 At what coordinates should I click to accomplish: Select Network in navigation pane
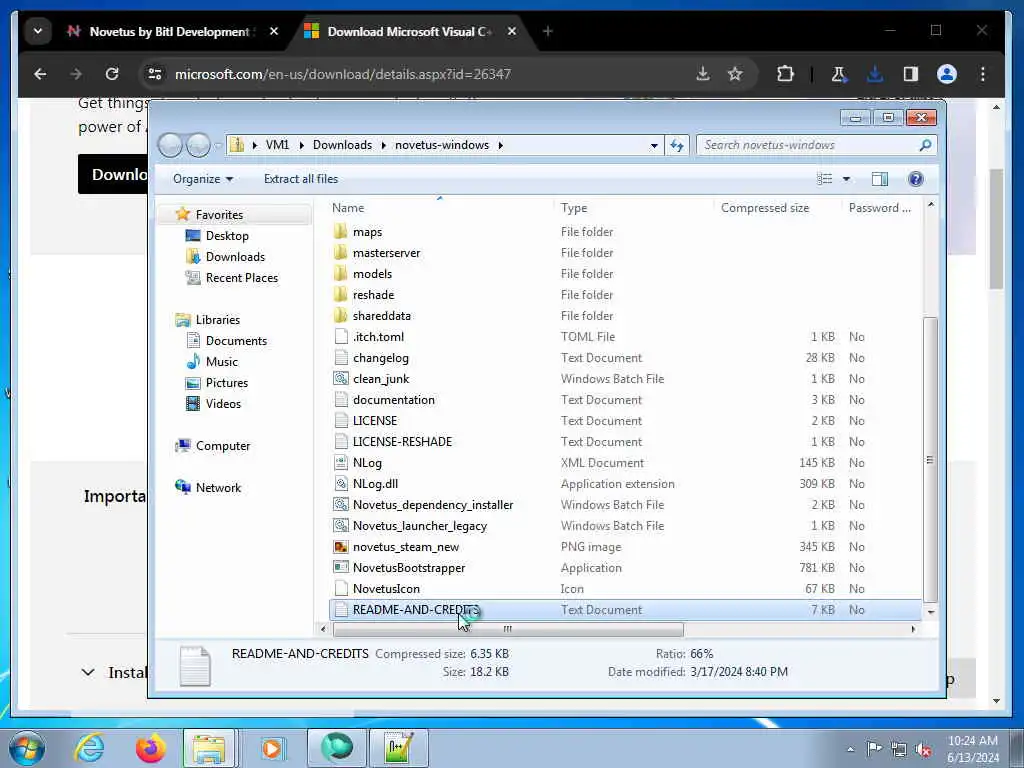[x=218, y=488]
